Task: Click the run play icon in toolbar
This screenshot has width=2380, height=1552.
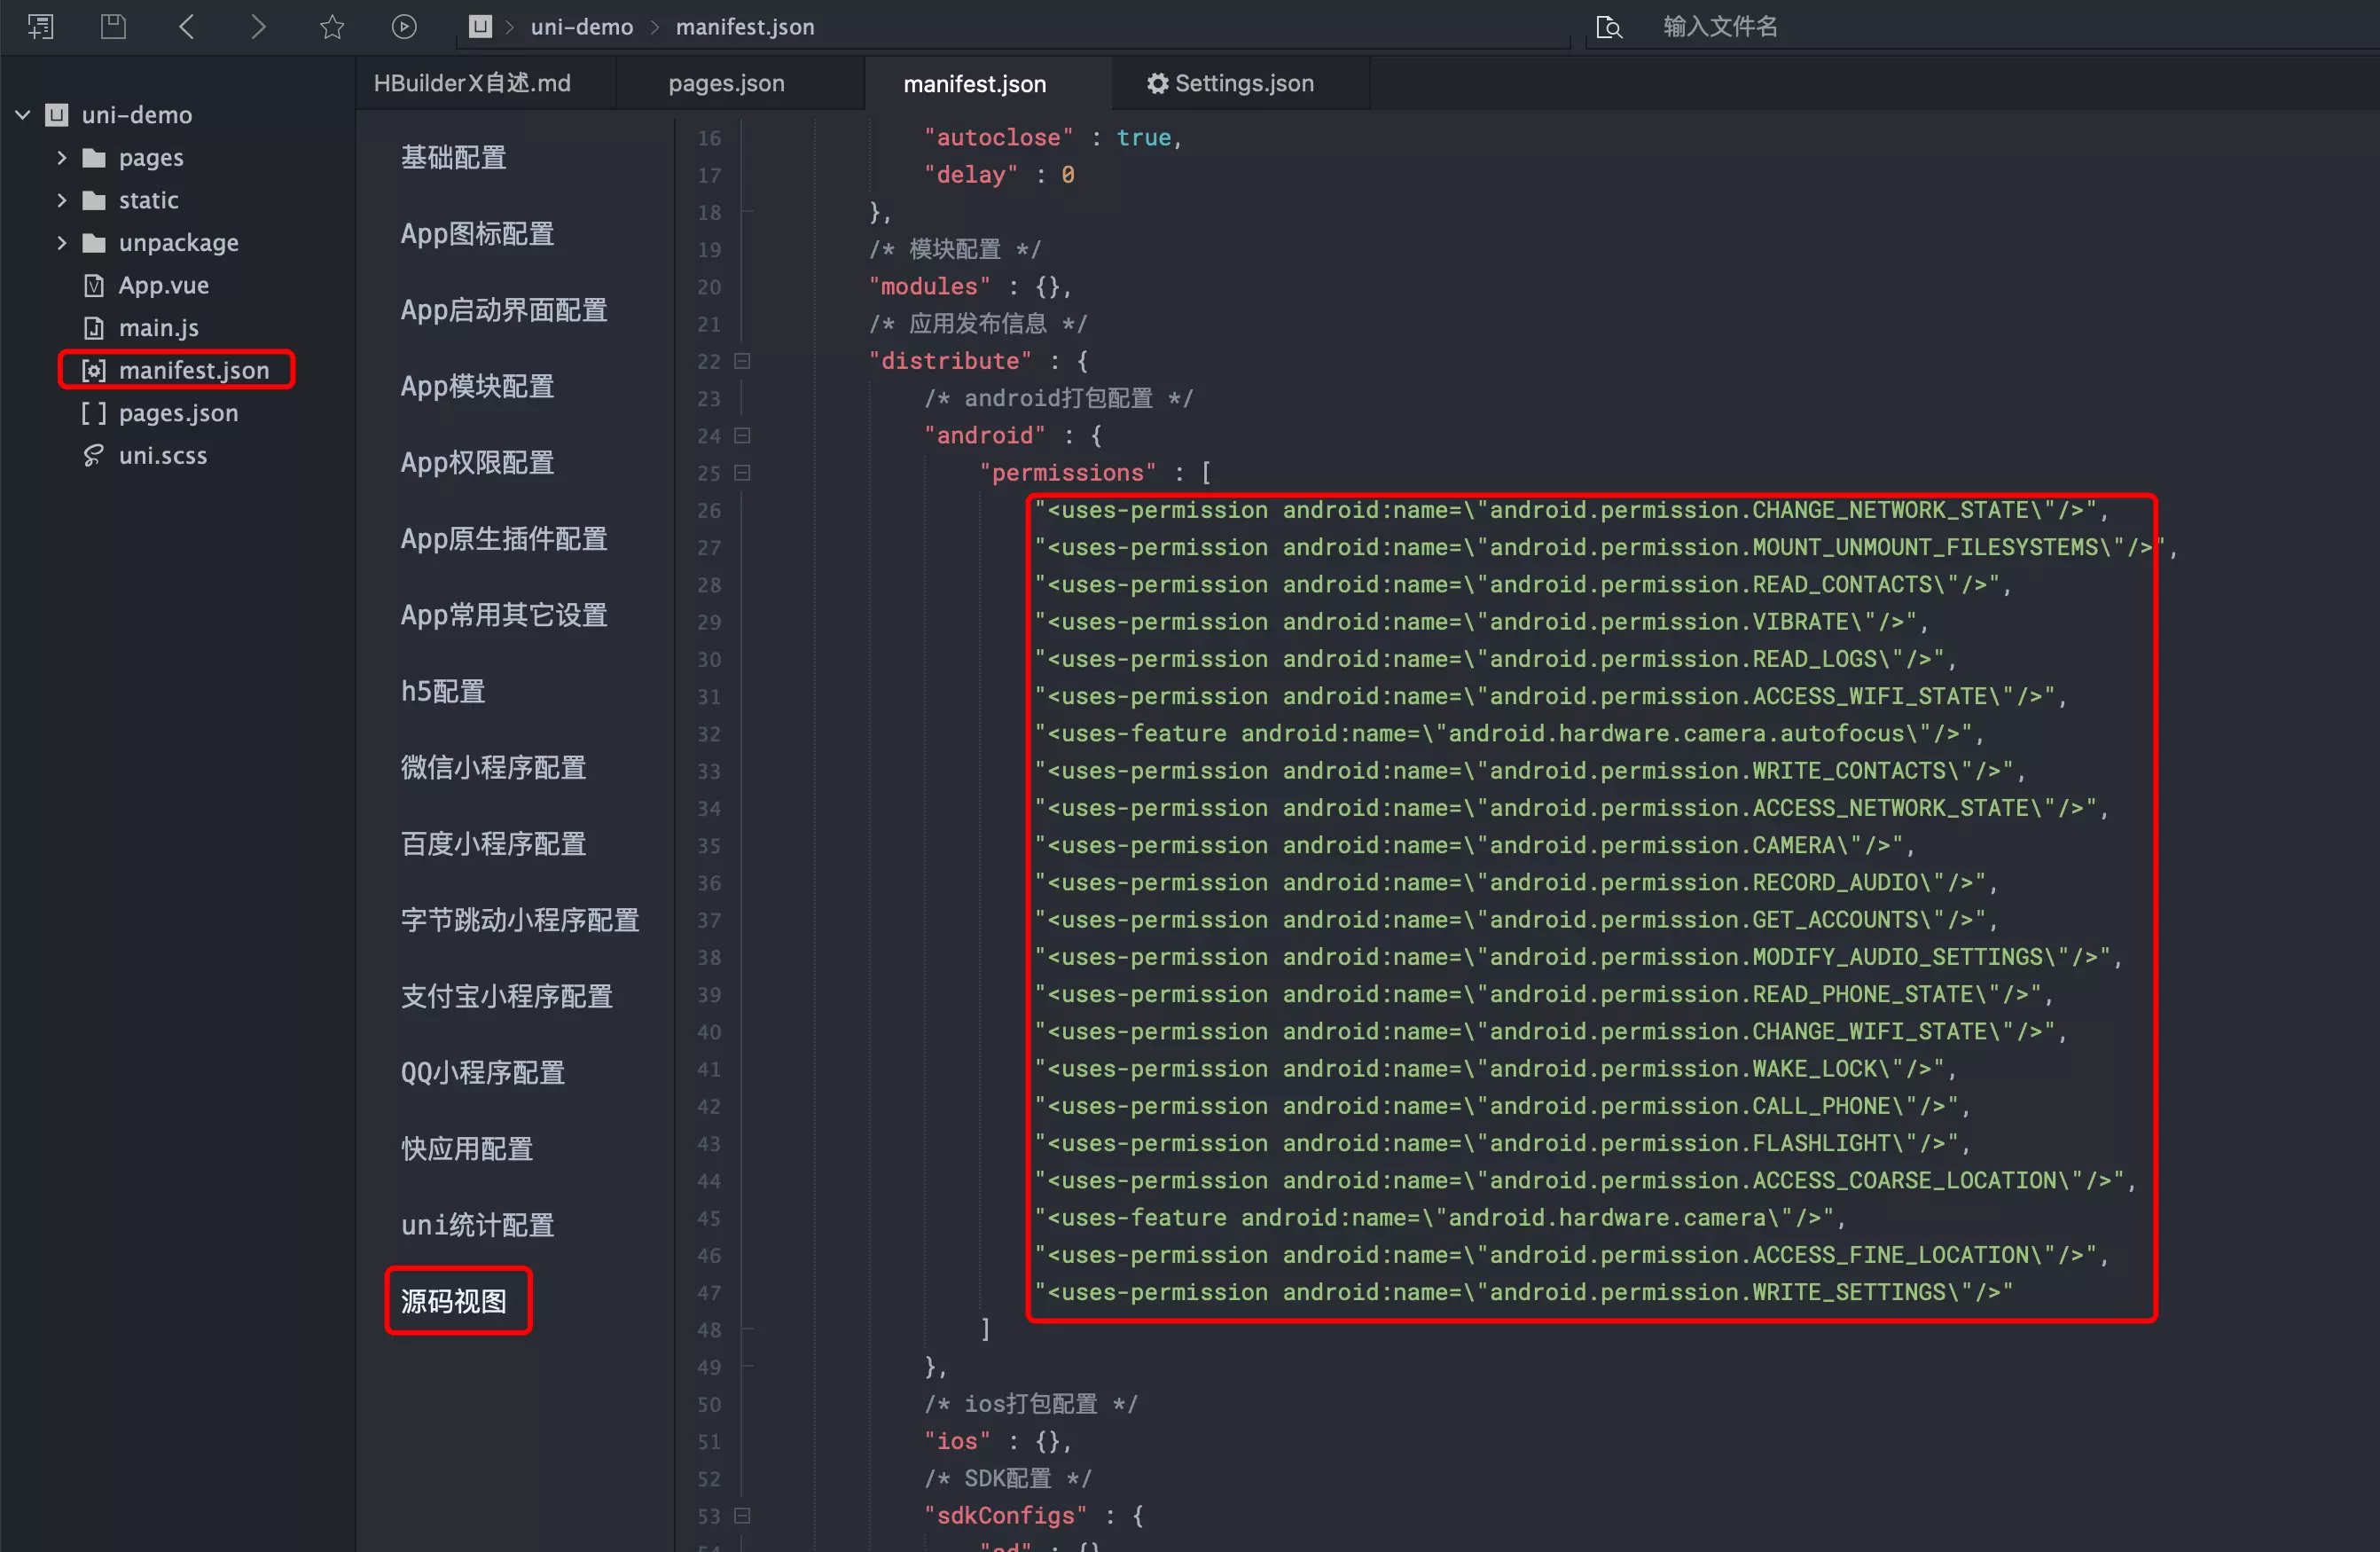Action: point(404,26)
